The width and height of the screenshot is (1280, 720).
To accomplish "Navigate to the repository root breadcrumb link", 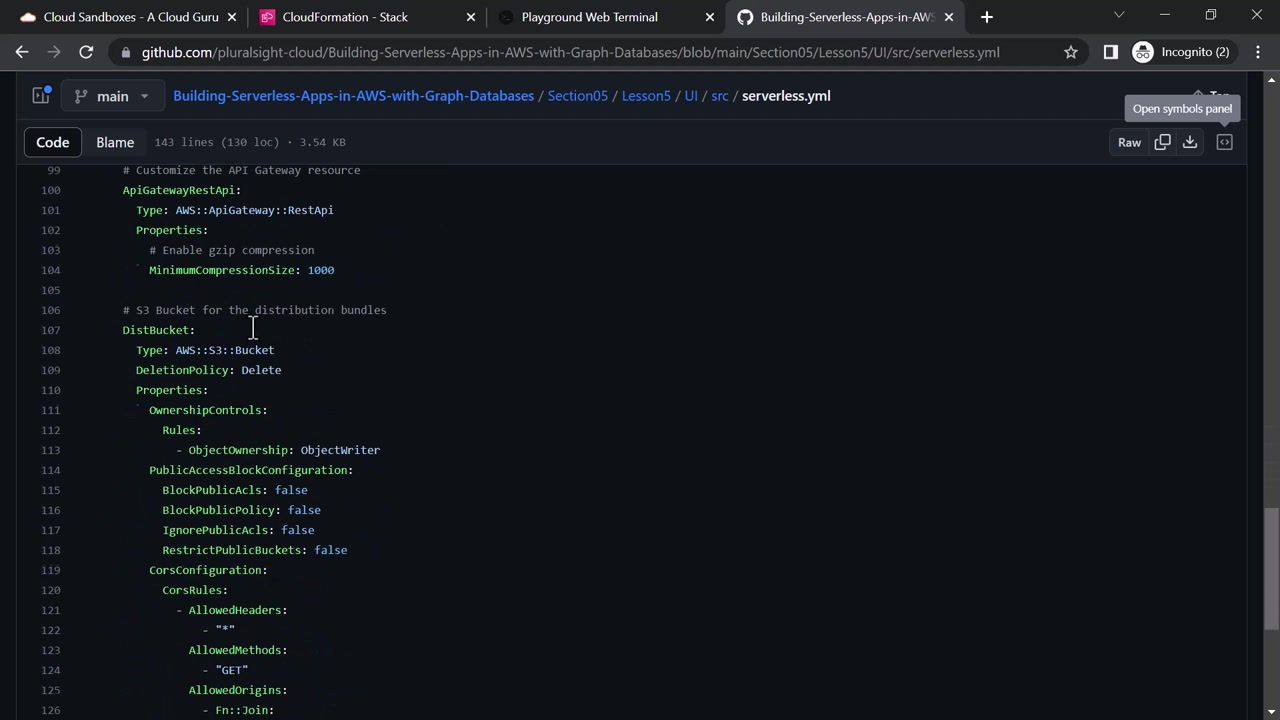I will point(353,96).
